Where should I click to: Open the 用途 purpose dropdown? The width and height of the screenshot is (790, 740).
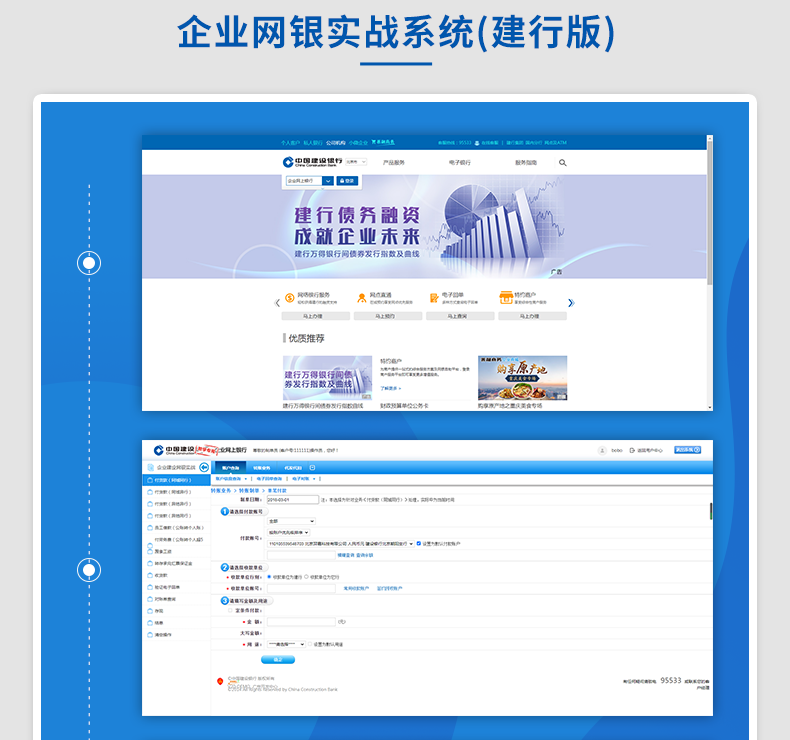coord(286,644)
